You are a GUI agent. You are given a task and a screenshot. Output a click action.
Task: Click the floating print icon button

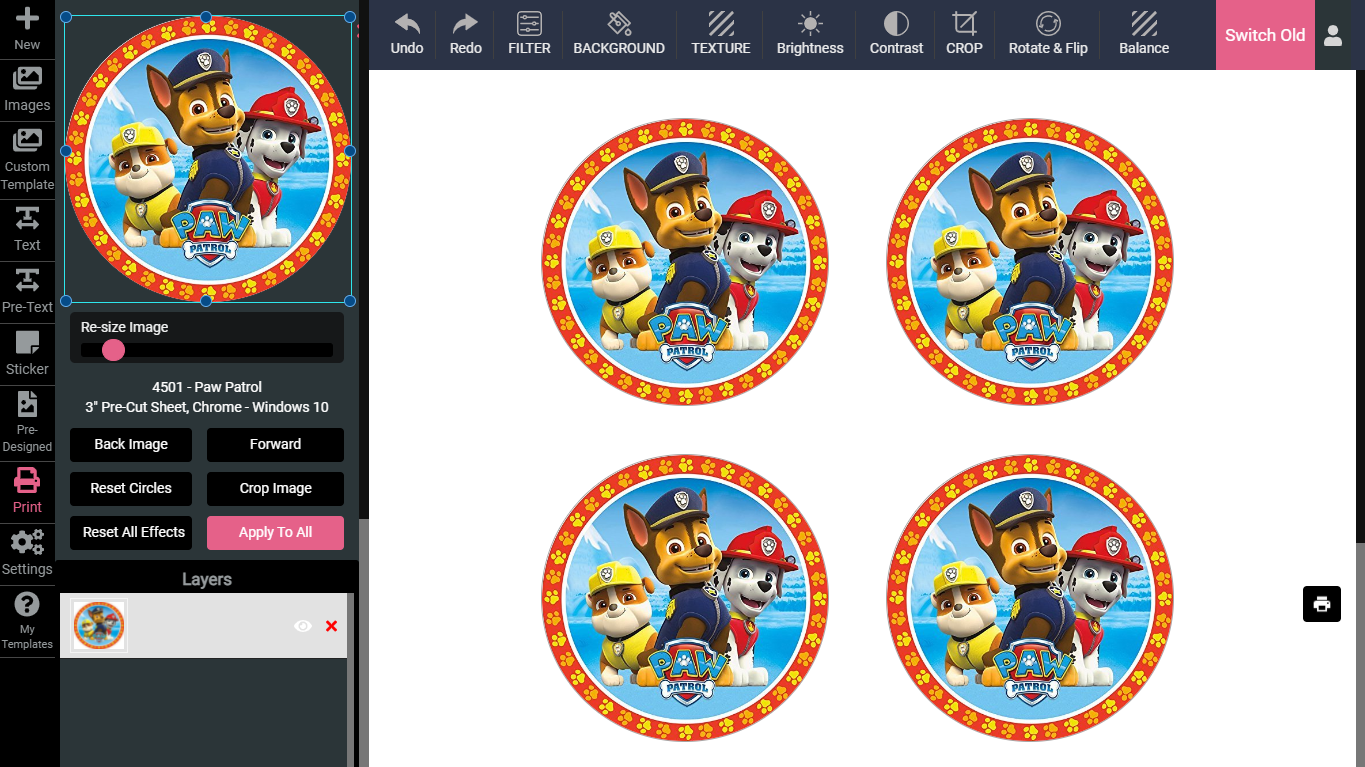click(1321, 604)
